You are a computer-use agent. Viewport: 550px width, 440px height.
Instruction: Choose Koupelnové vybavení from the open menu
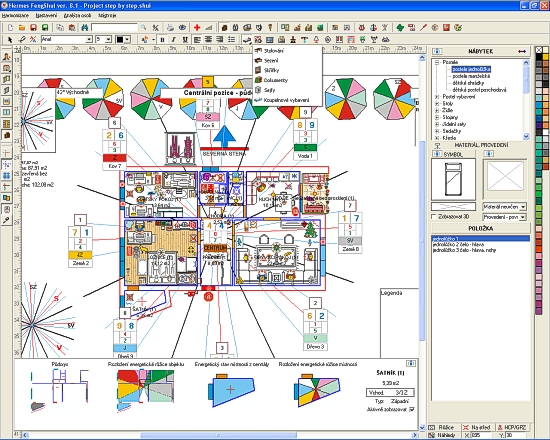tap(286, 100)
